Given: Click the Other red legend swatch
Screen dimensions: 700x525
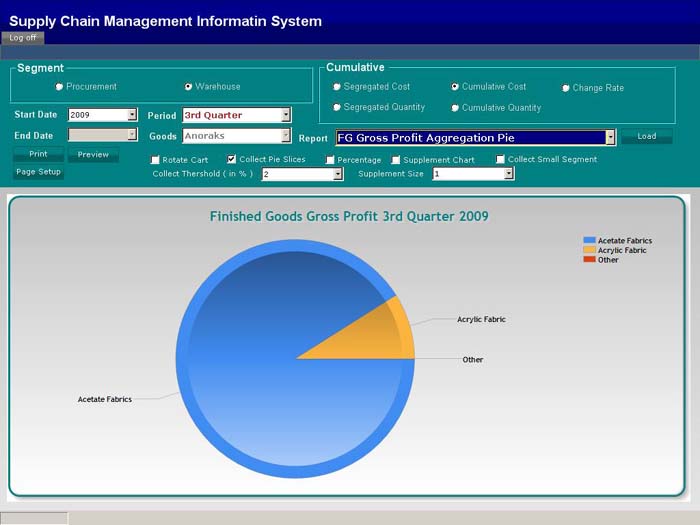Looking at the screenshot, I should [x=589, y=259].
